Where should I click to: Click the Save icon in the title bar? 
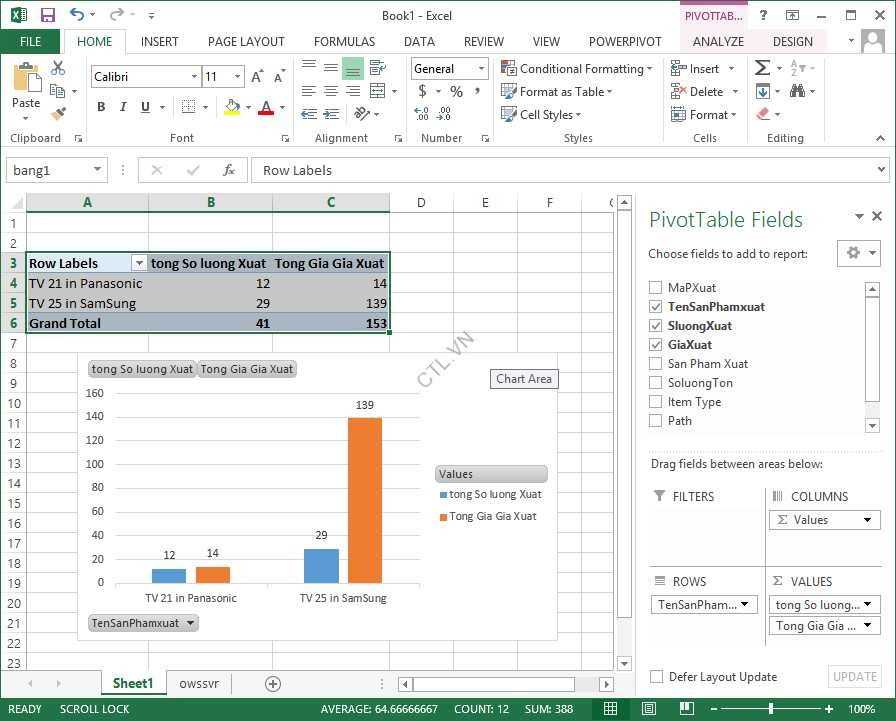(47, 15)
